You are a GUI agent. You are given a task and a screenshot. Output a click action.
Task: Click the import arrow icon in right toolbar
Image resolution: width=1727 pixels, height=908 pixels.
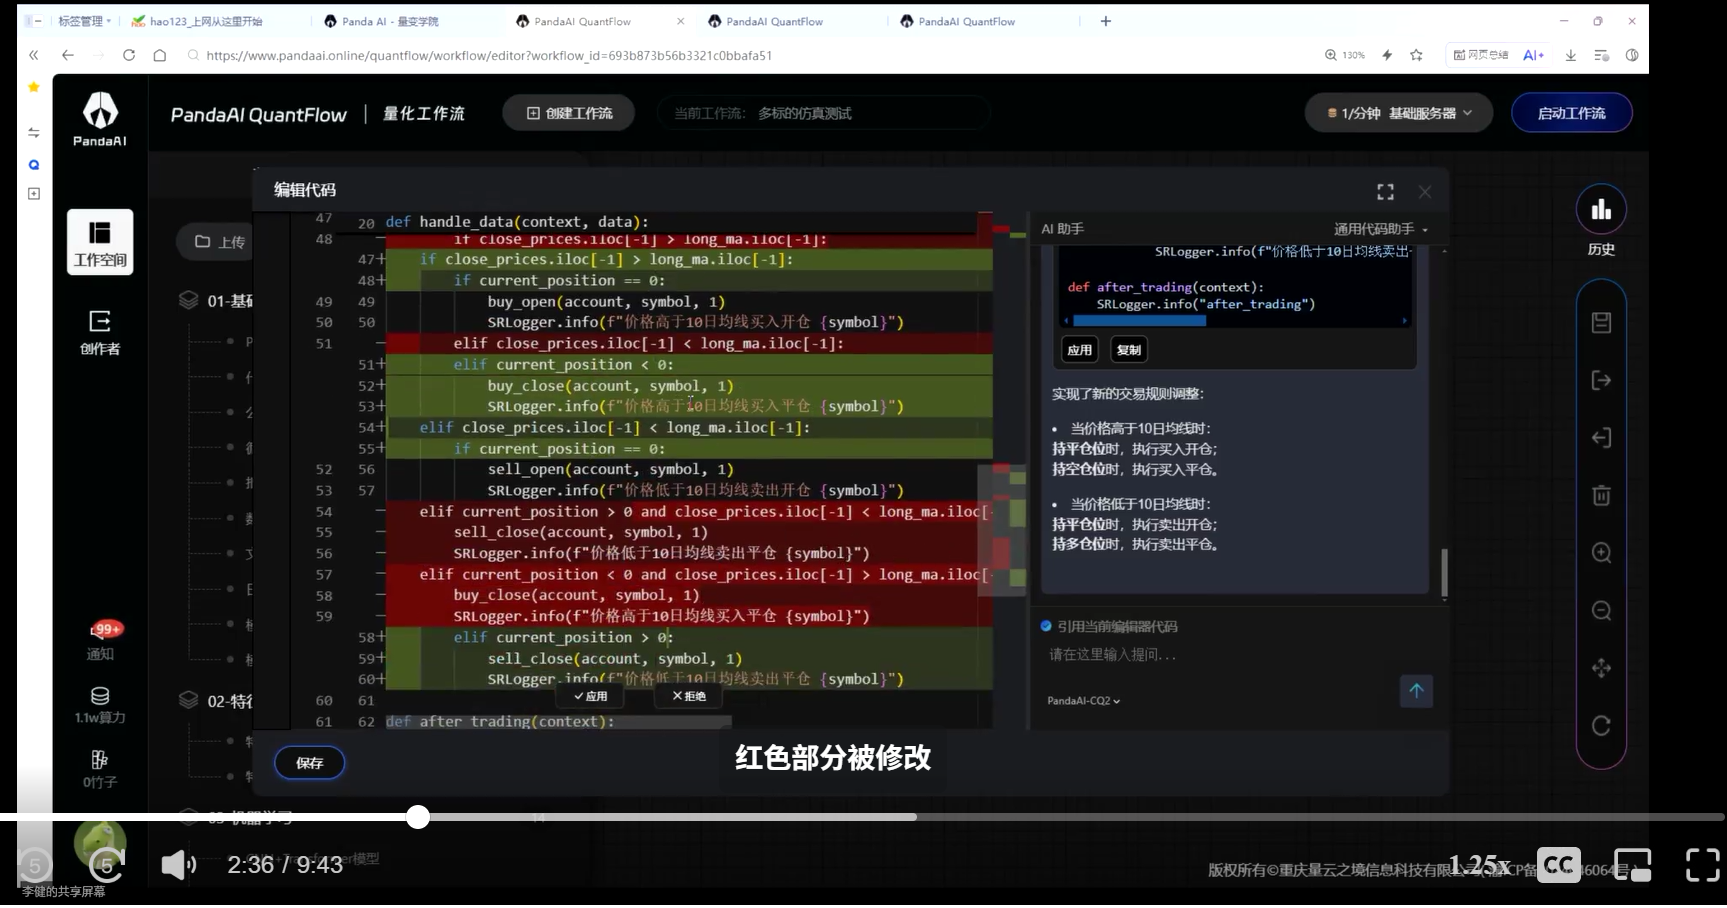pos(1601,438)
